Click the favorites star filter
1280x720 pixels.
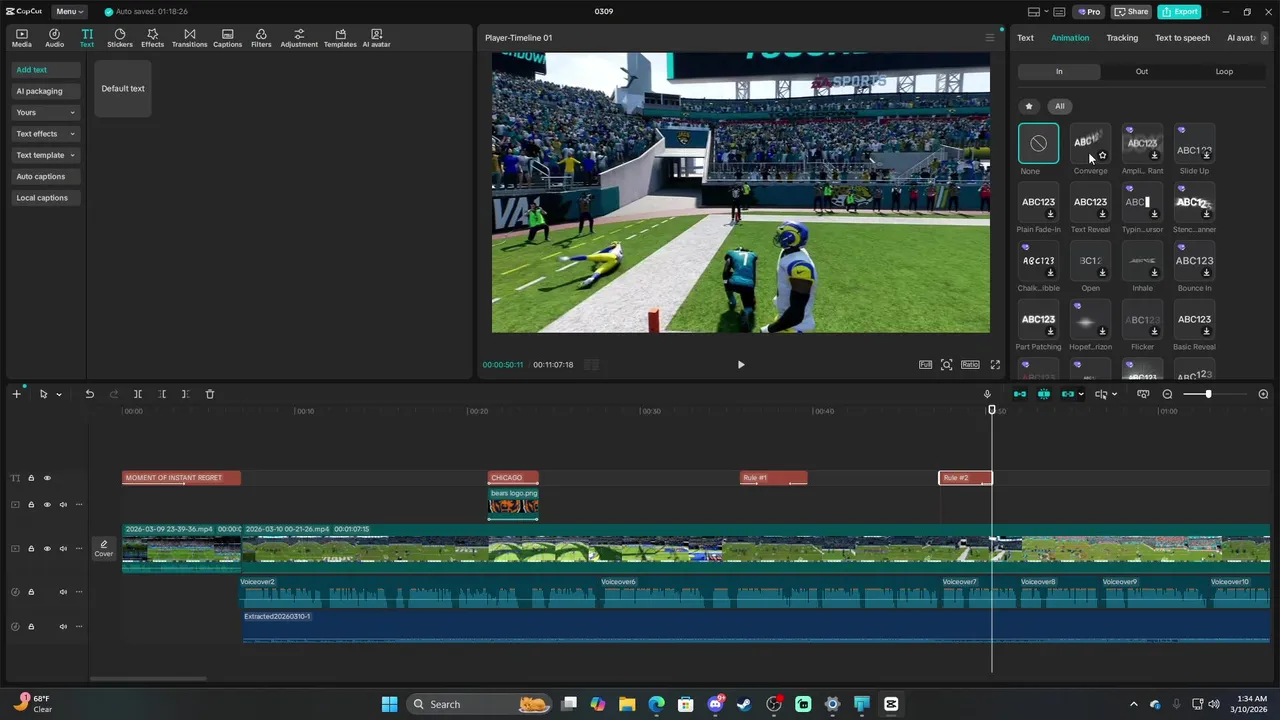point(1029,106)
